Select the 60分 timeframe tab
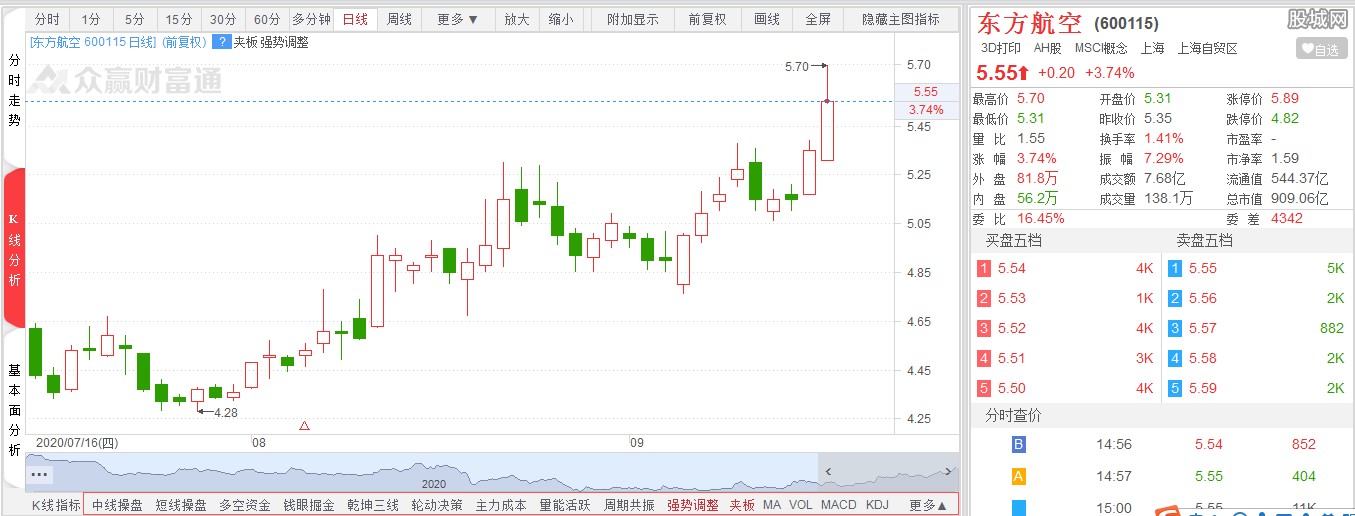 click(x=267, y=19)
